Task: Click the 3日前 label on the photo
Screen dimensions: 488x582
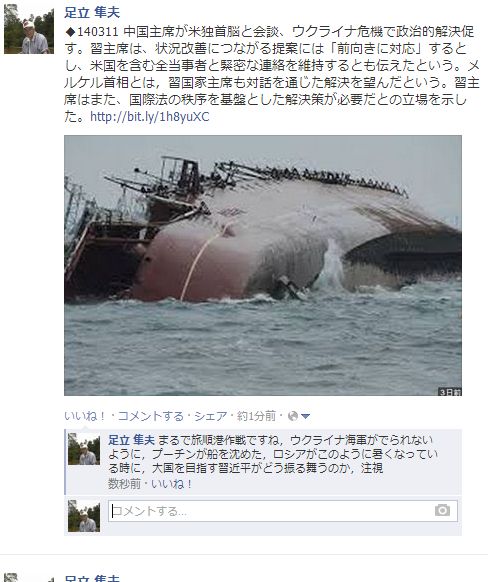Action: coord(450,392)
